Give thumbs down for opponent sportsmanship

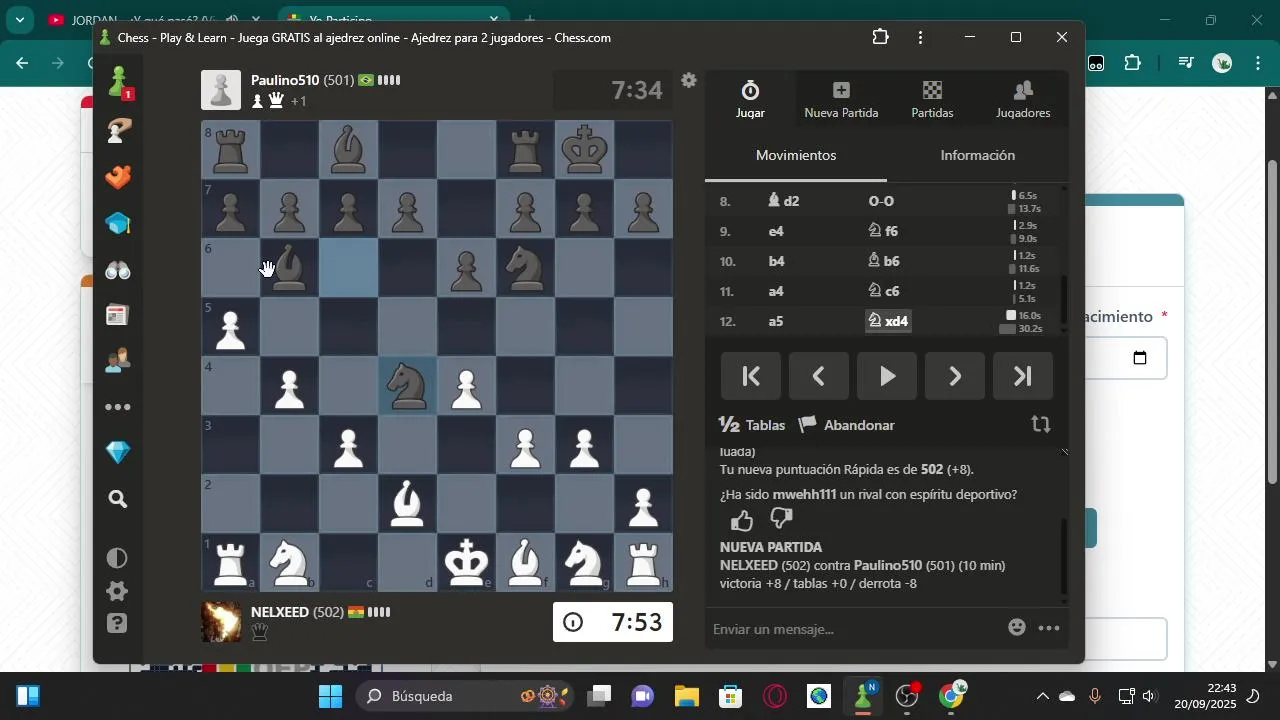pos(782,519)
